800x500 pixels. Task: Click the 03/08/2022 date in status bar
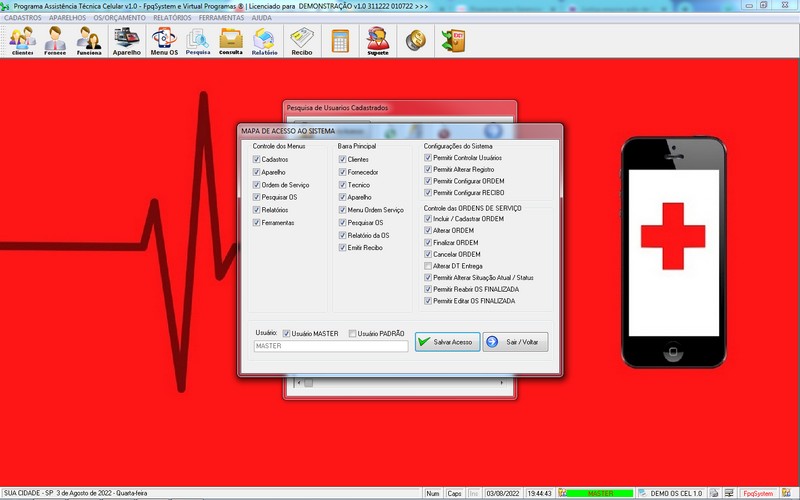[503, 493]
